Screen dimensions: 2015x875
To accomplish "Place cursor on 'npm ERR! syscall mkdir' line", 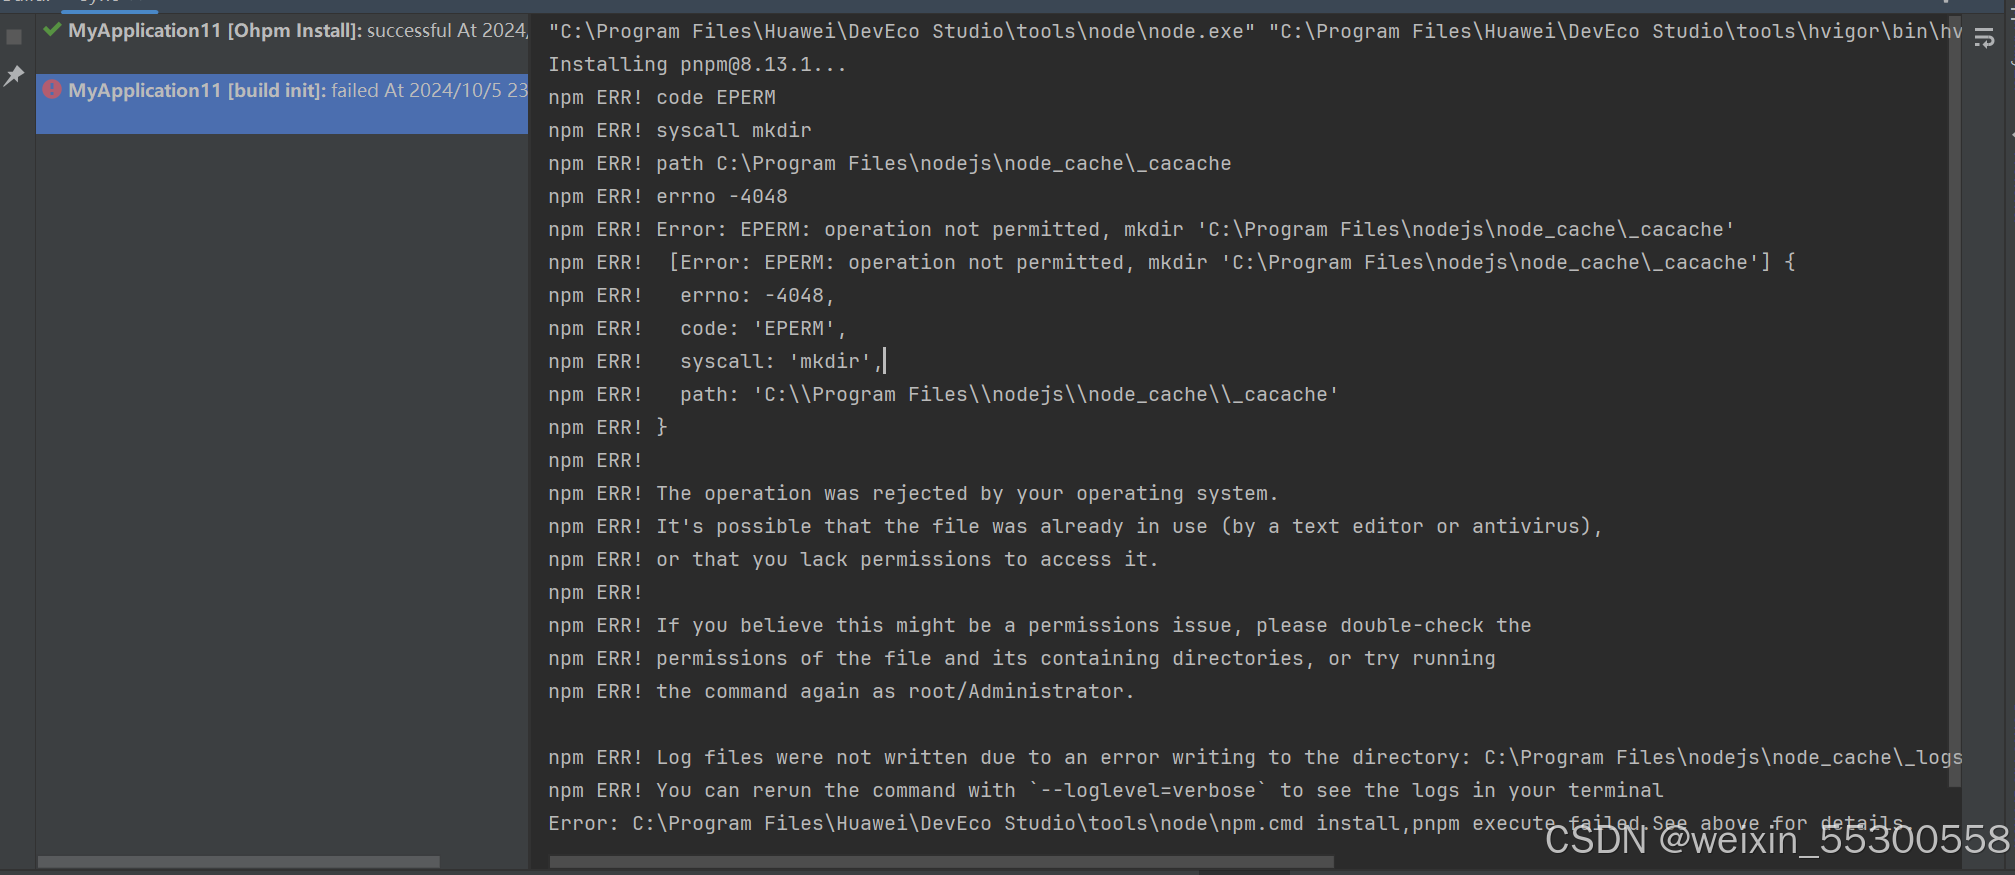I will tap(679, 131).
